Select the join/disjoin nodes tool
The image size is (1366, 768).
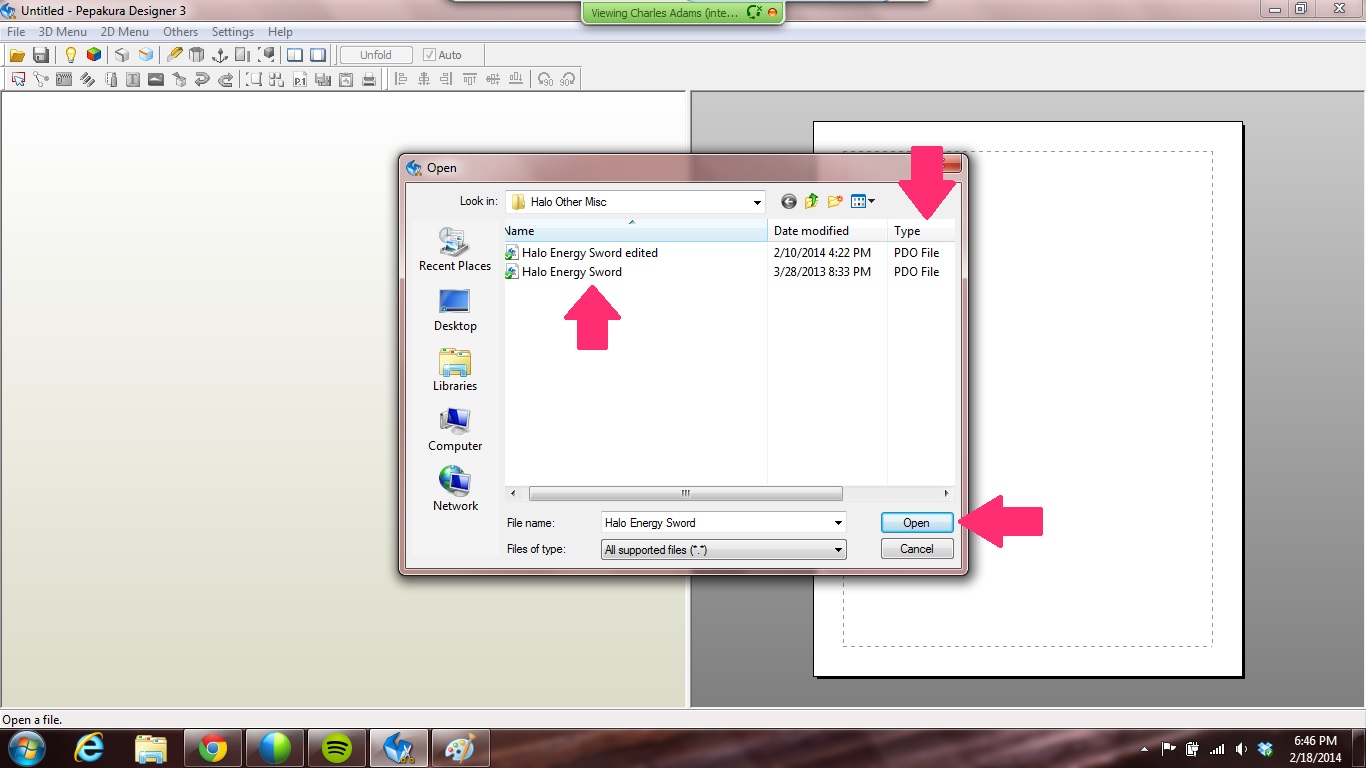pos(41,80)
